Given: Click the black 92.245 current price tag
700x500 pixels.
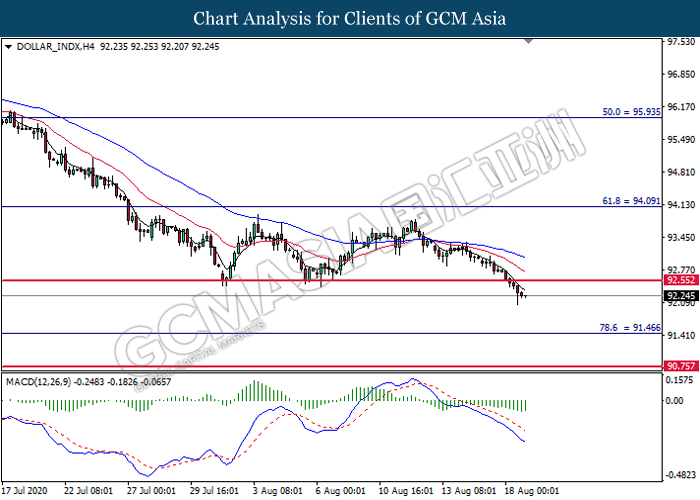Looking at the screenshot, I should point(681,296).
